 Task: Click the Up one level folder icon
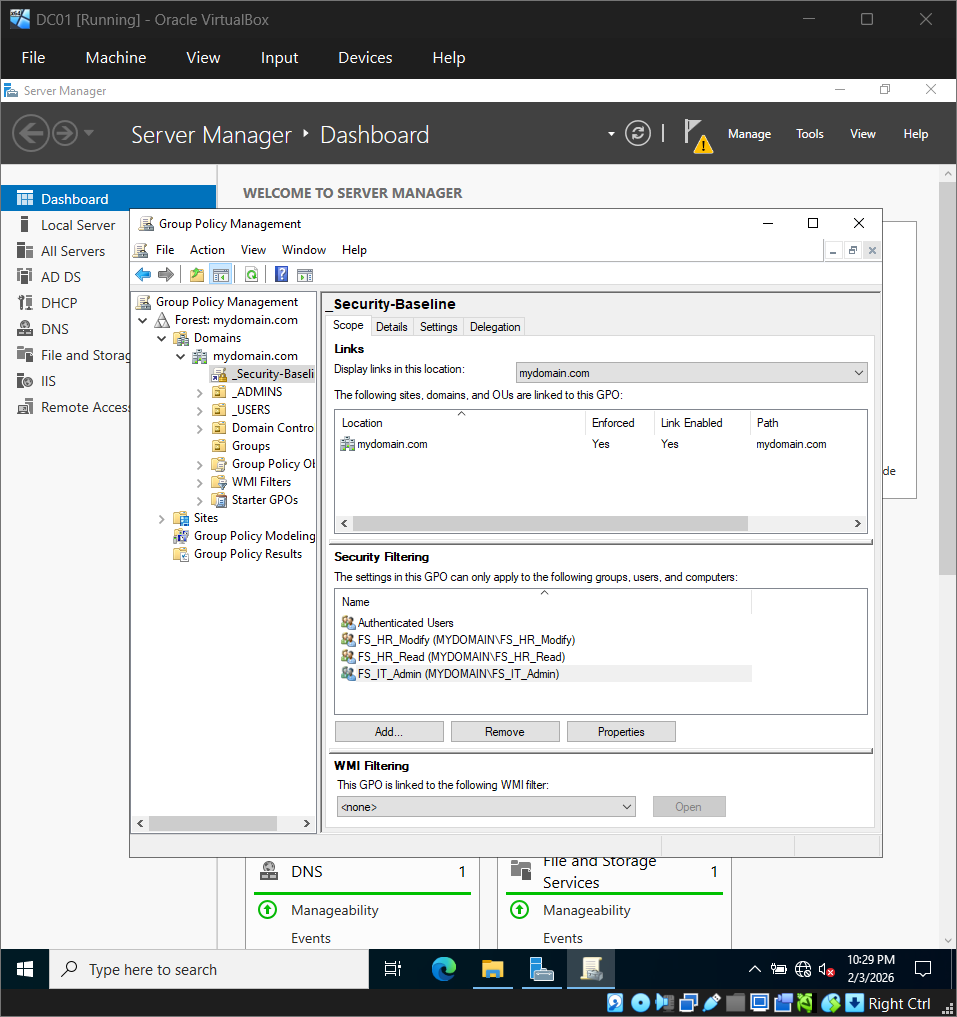(x=197, y=275)
